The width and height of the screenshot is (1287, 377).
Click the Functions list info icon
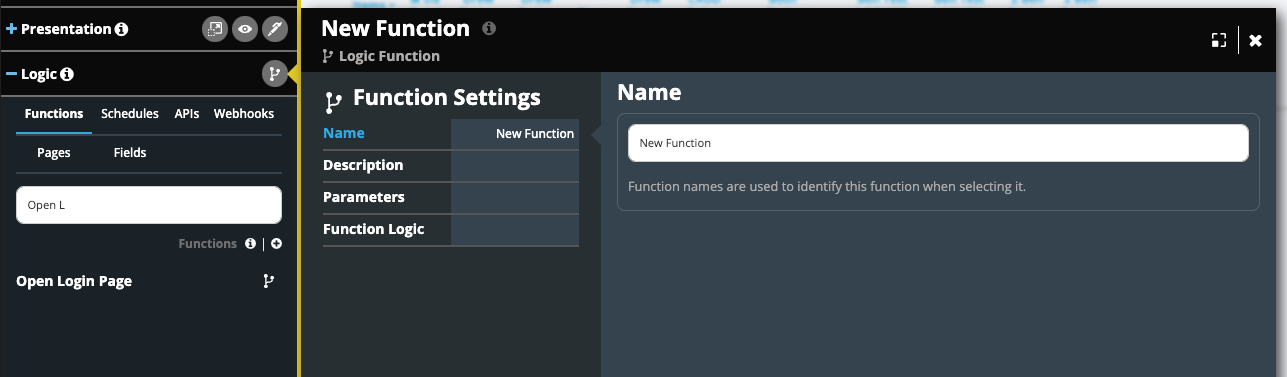[x=250, y=243]
